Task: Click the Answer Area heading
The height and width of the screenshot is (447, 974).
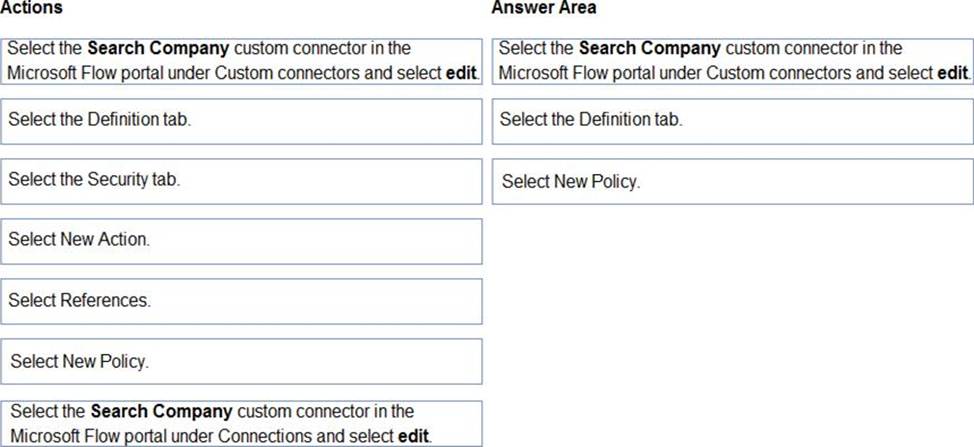Action: point(544,7)
